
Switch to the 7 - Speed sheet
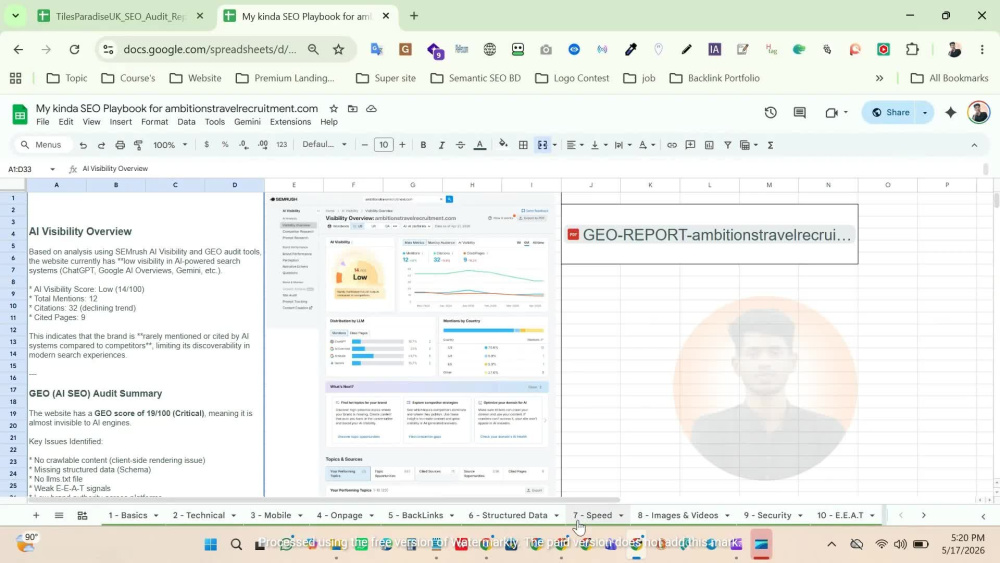(592, 515)
